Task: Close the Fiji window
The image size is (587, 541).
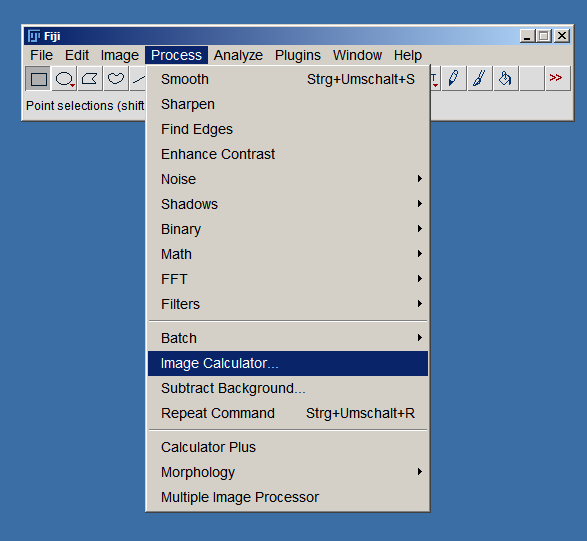Action: 562,36
